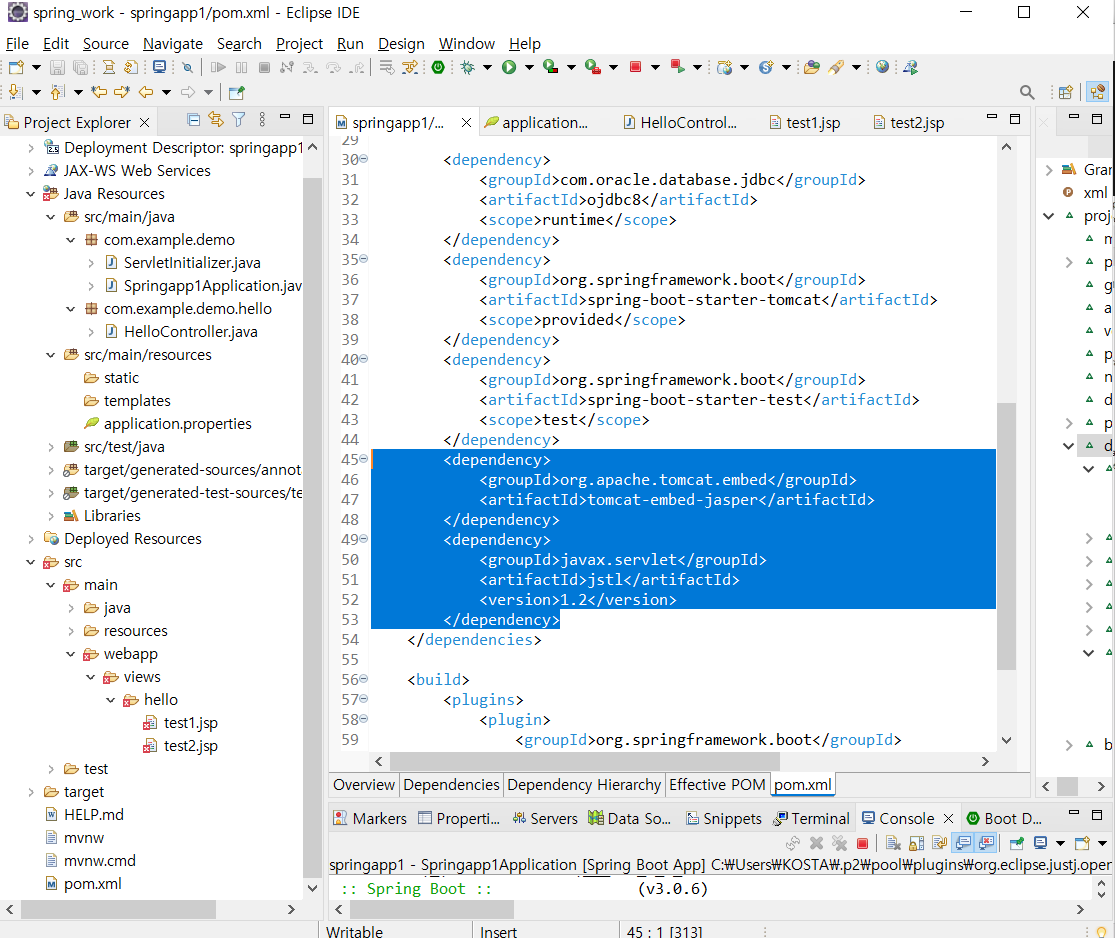Toggle the Java EE perspective button
1115x938 pixels.
click(1097, 92)
